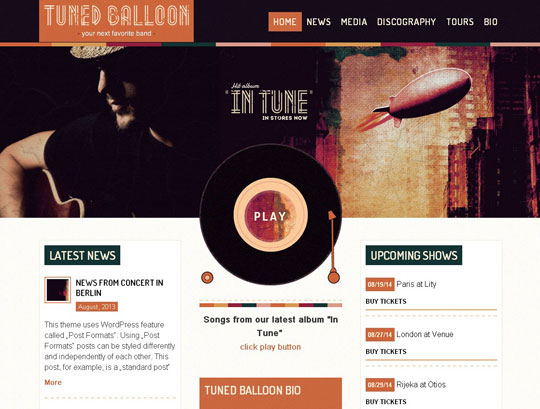Open News From Concert in Berlin headline

click(119, 288)
